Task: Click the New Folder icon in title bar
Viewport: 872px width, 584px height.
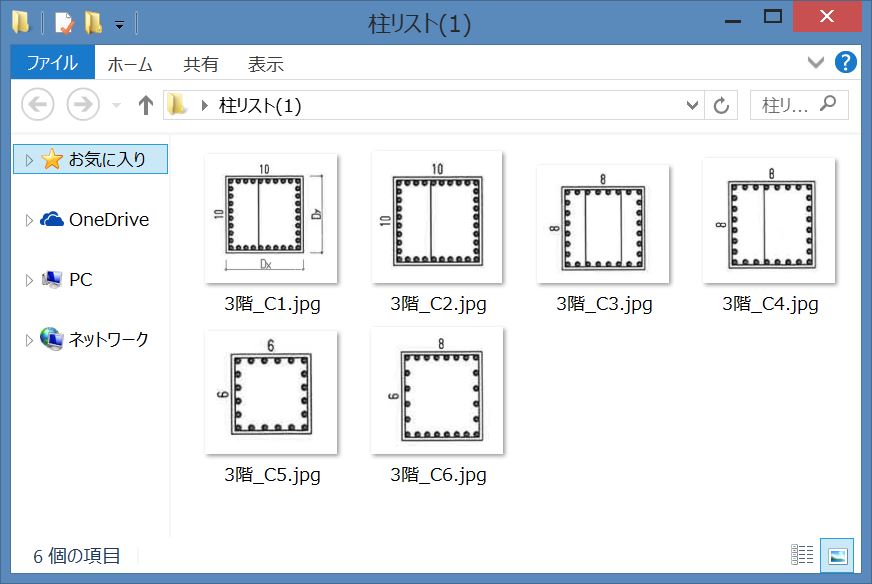Action: click(93, 22)
